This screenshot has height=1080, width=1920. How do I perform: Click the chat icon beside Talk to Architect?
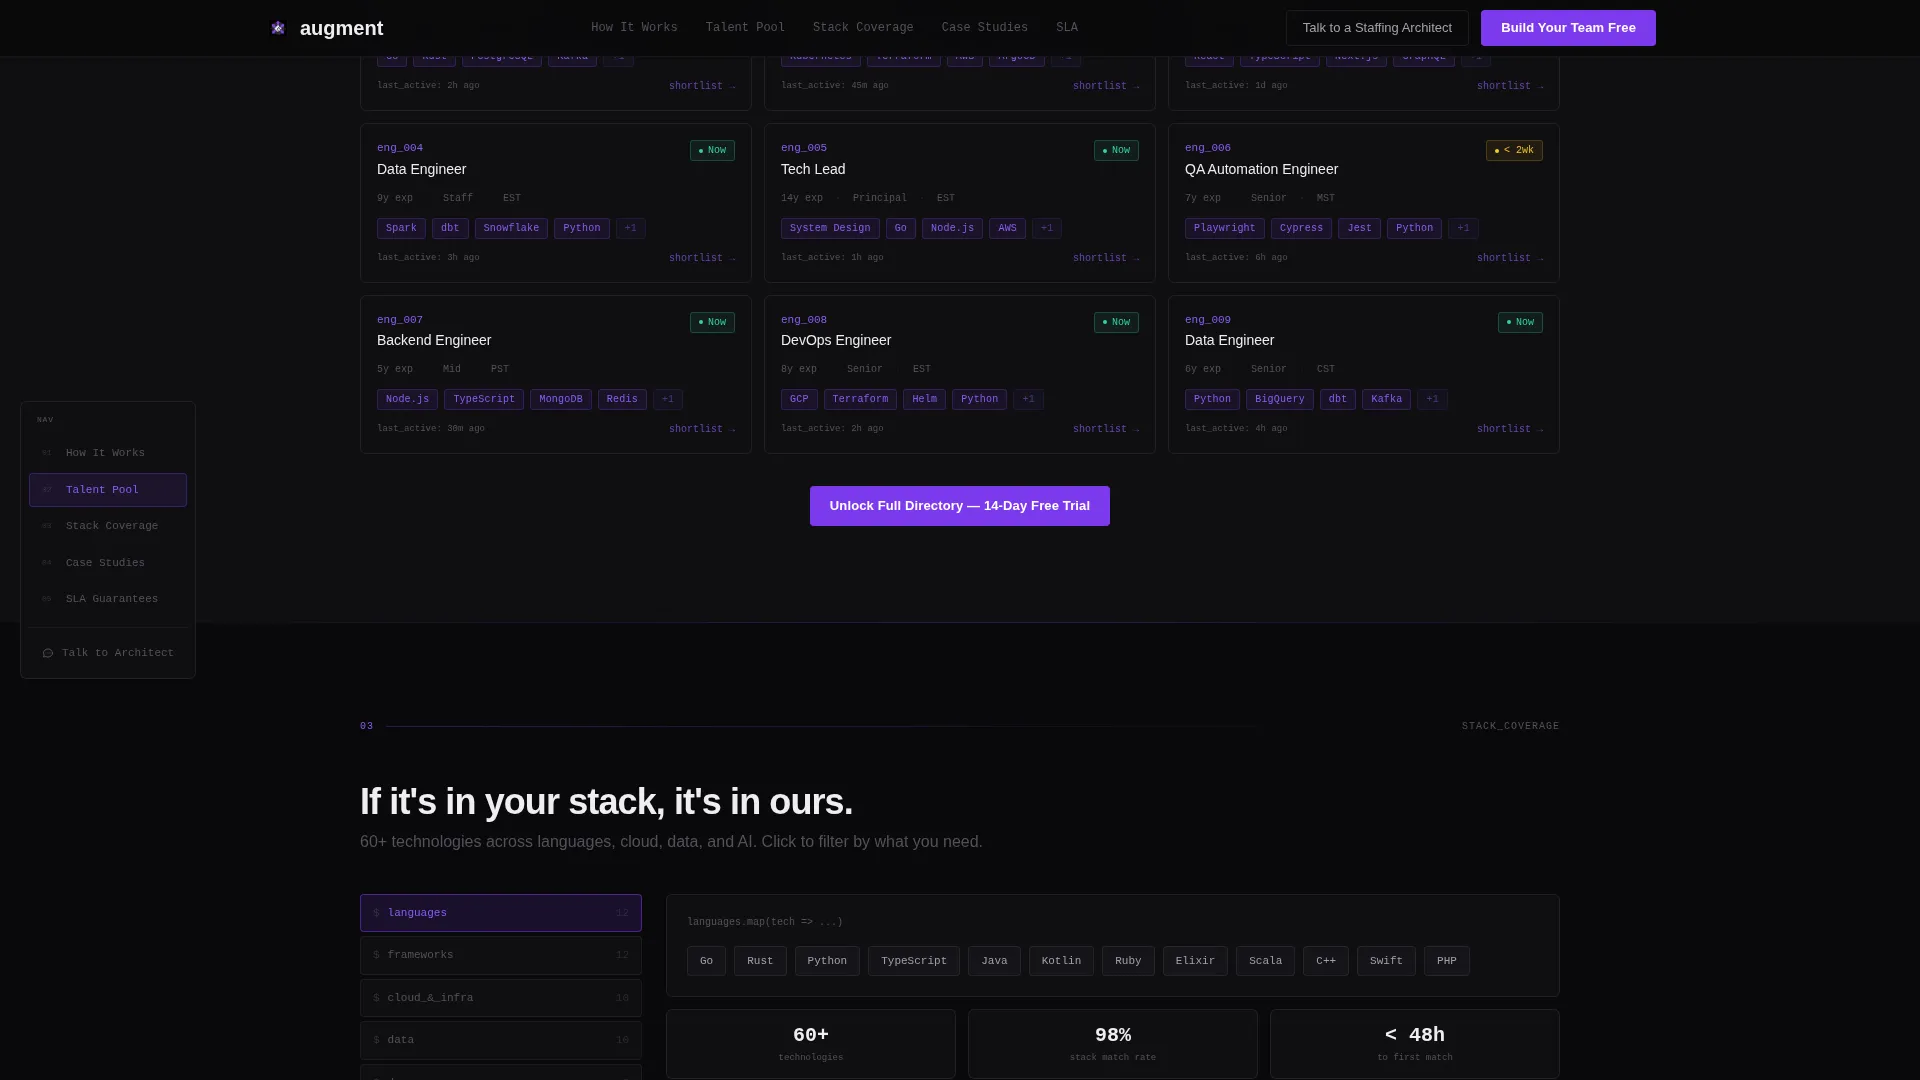[47, 653]
